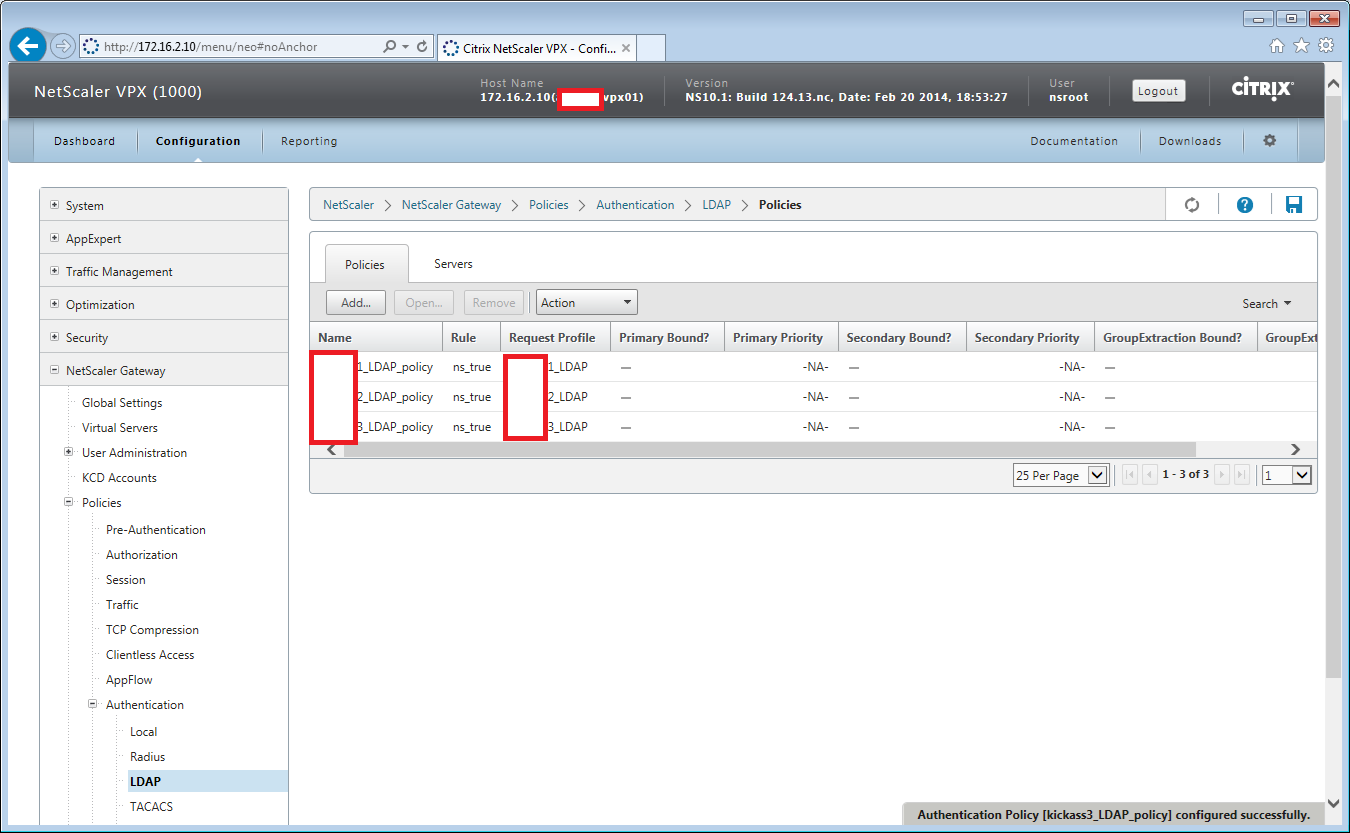Select the Policies tab
This screenshot has width=1350, height=833.
[365, 265]
